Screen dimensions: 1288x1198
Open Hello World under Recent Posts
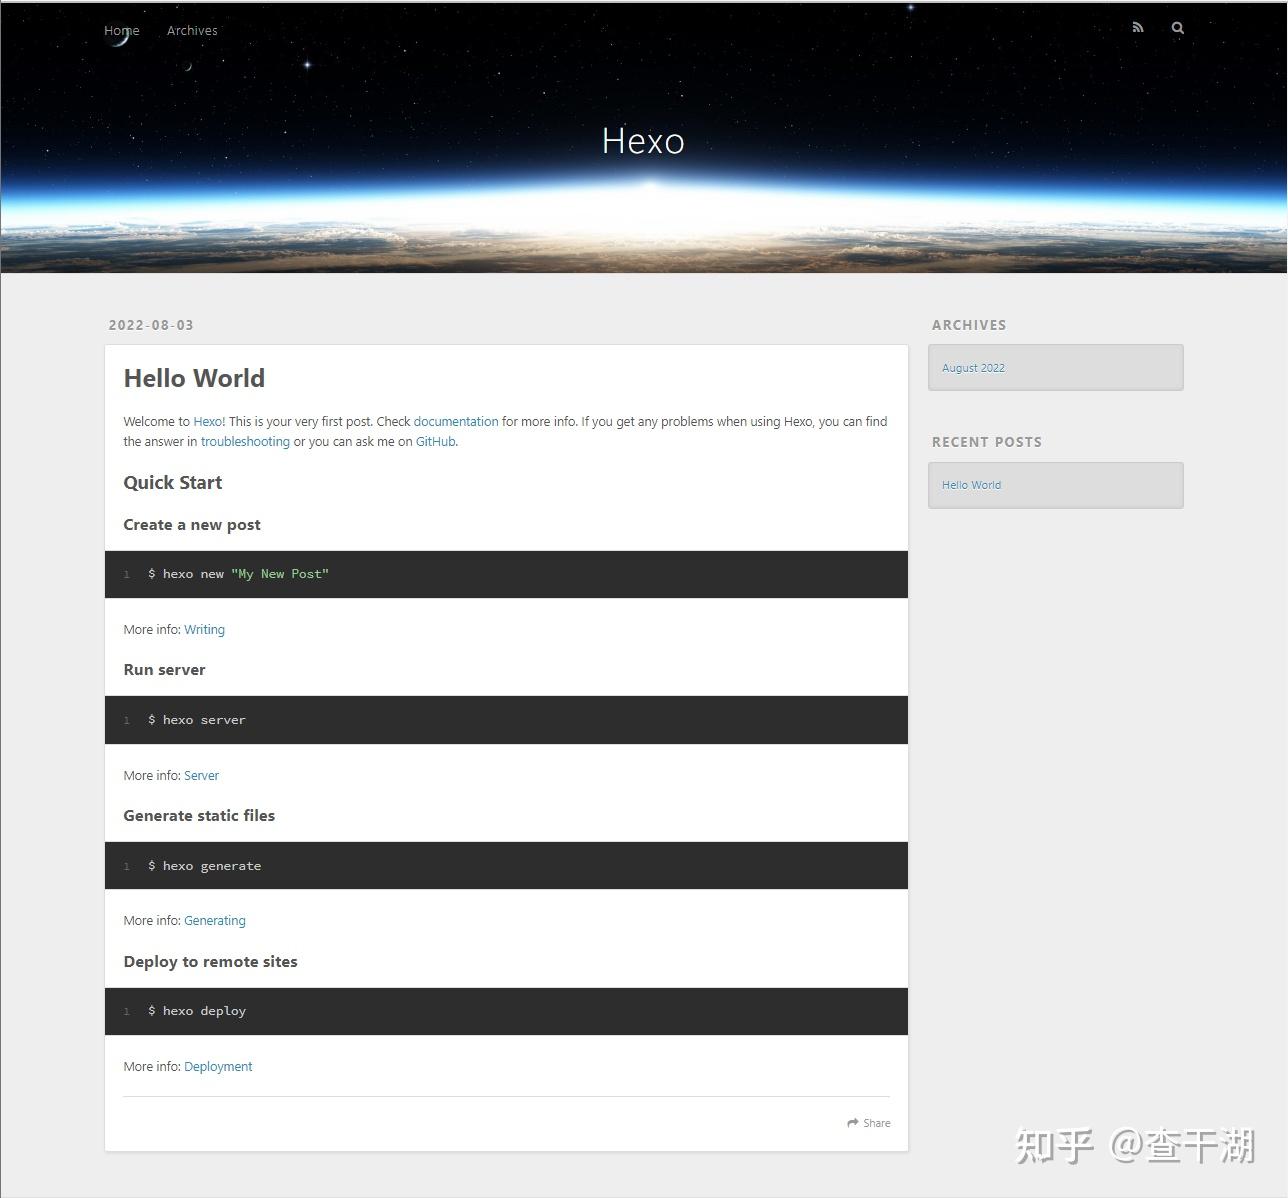tap(971, 484)
